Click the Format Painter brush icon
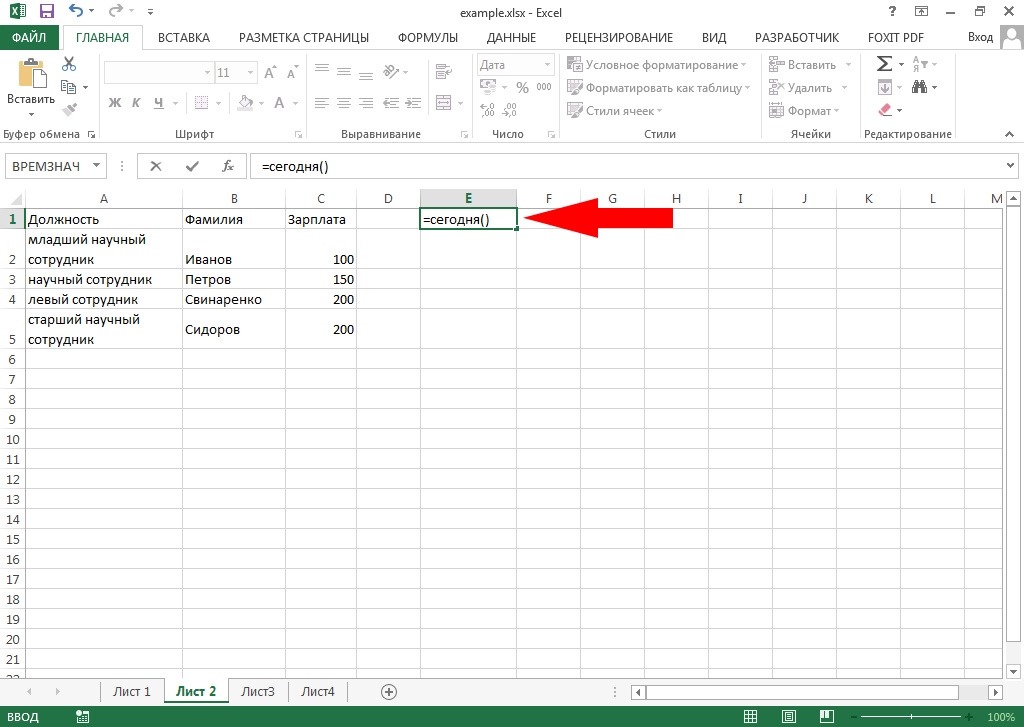The height and width of the screenshot is (727, 1024). coord(69,109)
